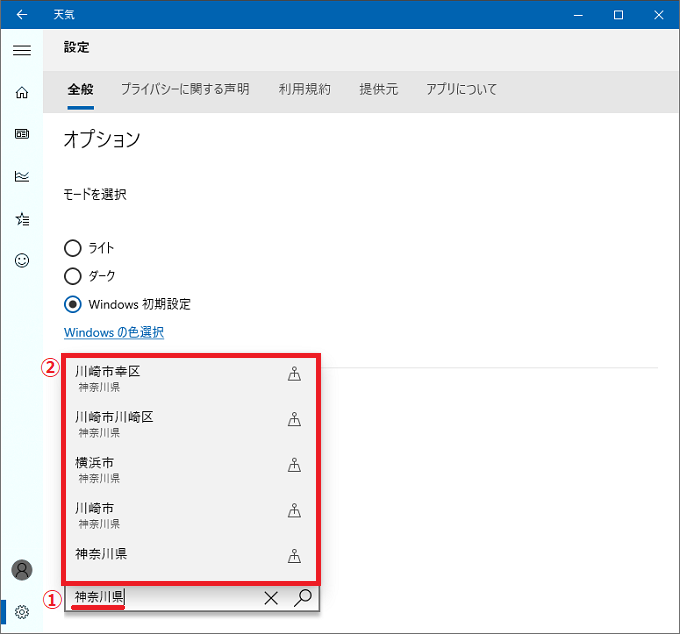Open the Windows の色選択 link
Image resolution: width=680 pixels, height=634 pixels.
tap(114, 333)
